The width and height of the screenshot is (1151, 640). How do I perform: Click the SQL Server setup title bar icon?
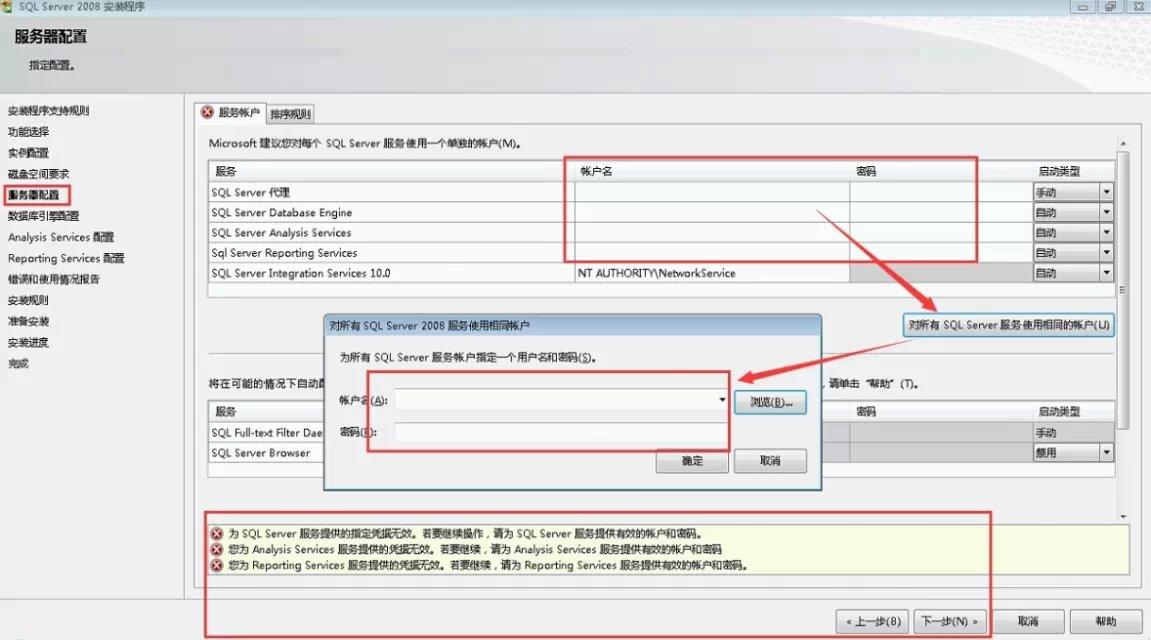pyautogui.click(x=7, y=7)
